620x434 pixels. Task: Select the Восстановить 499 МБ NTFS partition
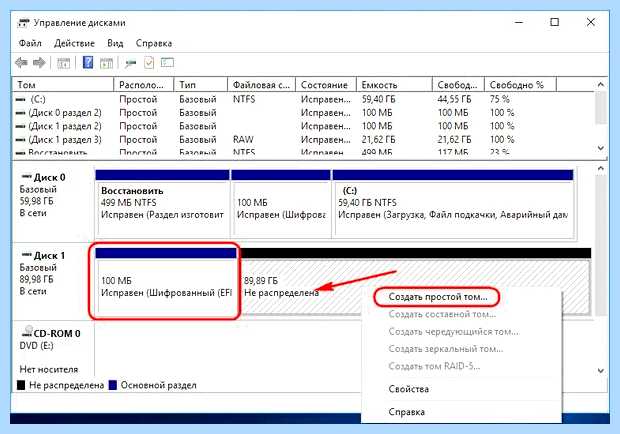(x=163, y=203)
